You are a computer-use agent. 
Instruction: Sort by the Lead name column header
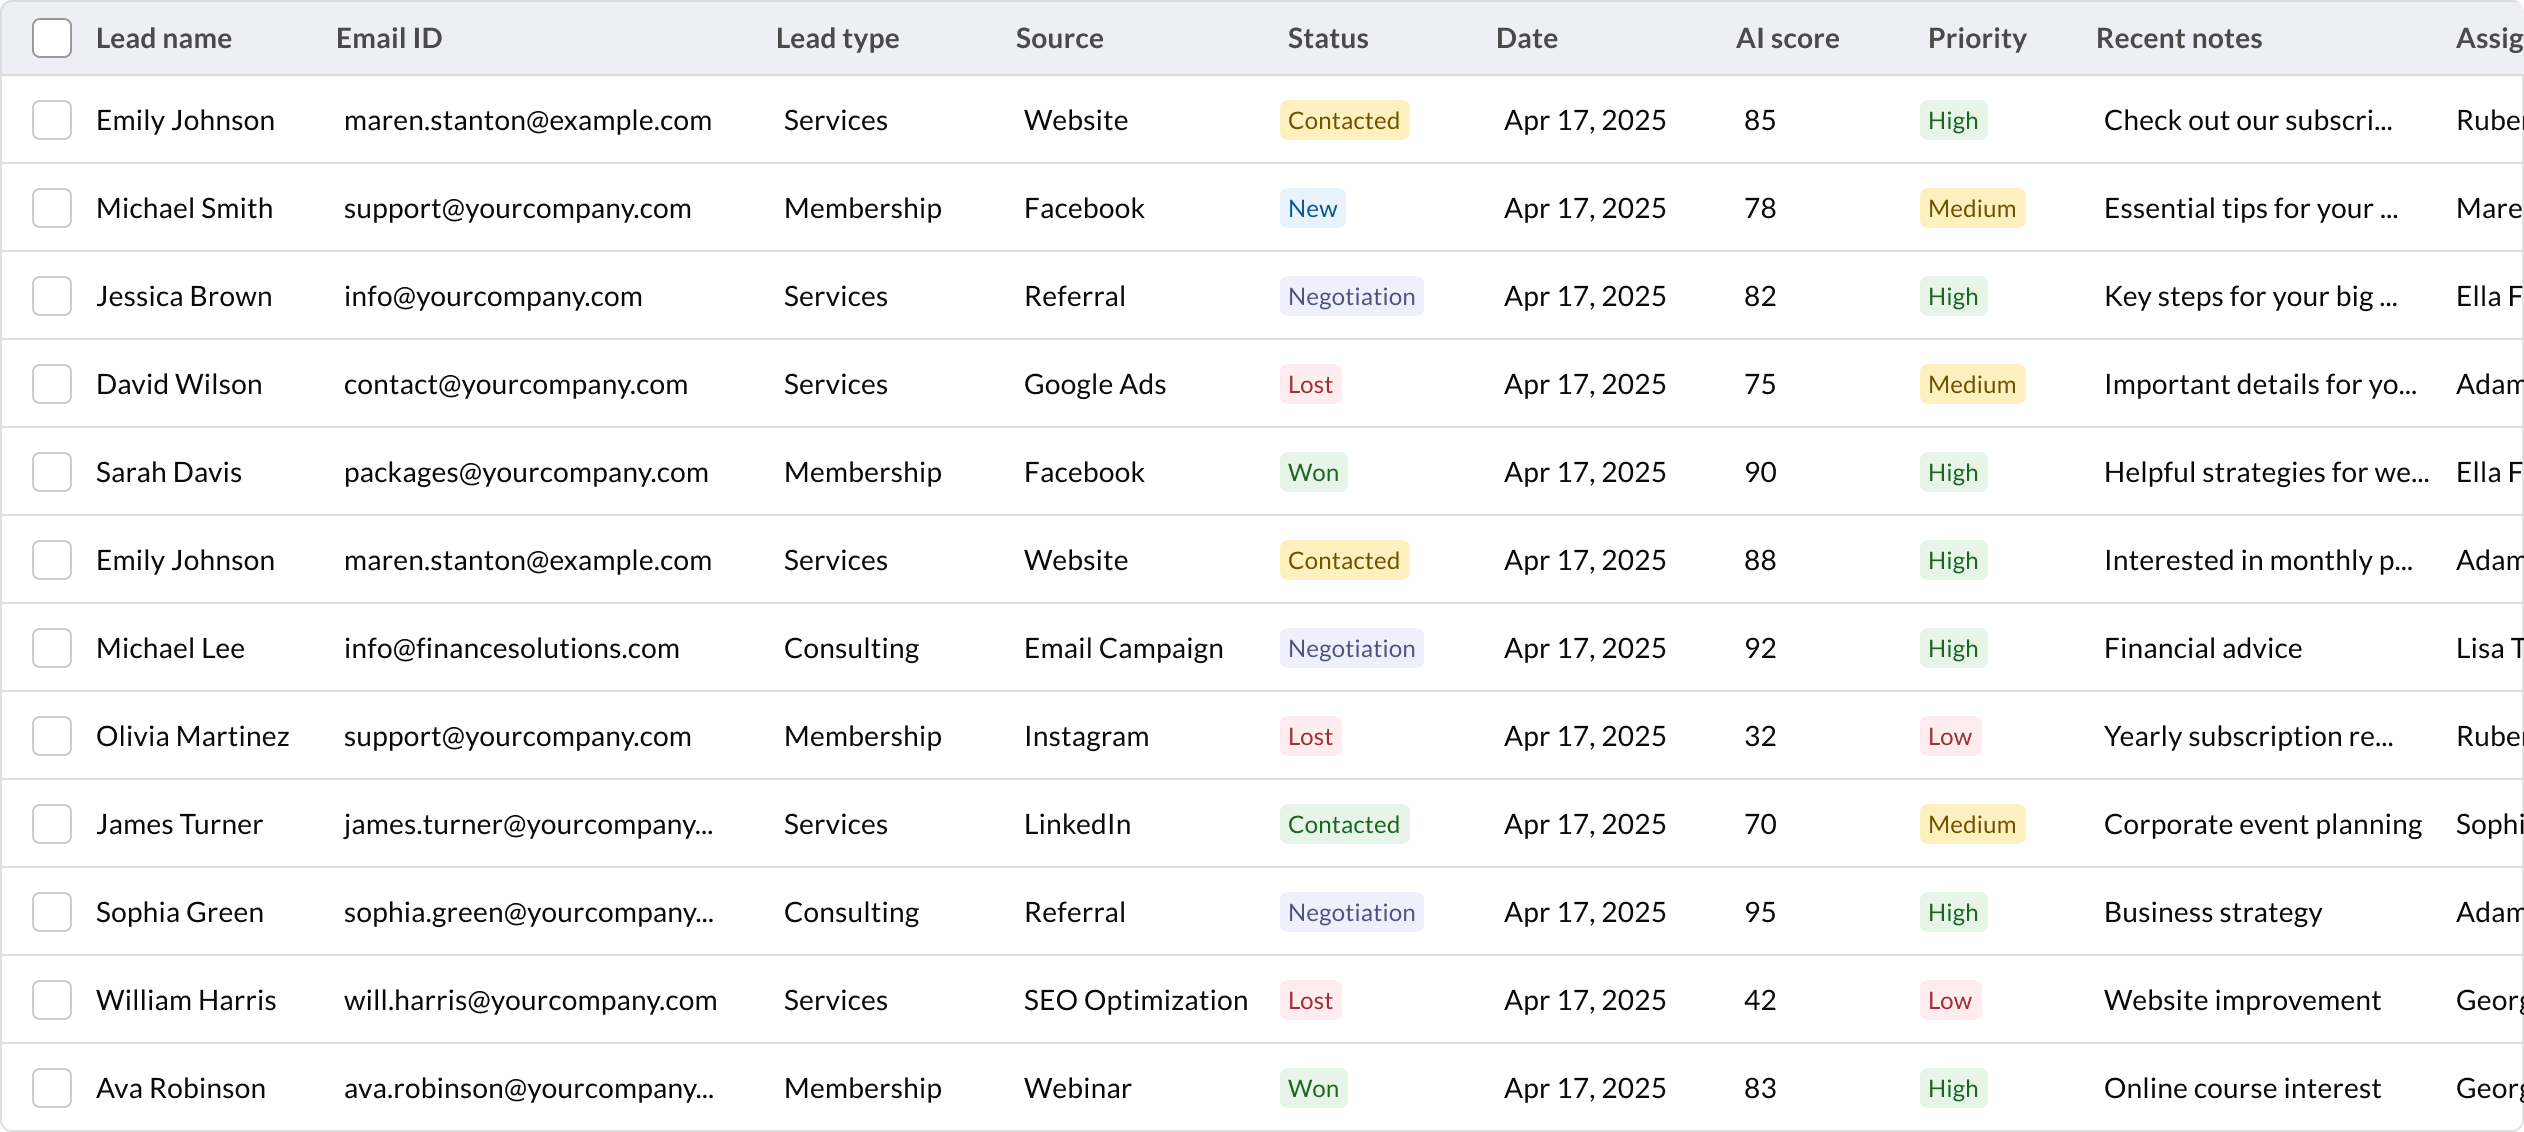click(164, 38)
